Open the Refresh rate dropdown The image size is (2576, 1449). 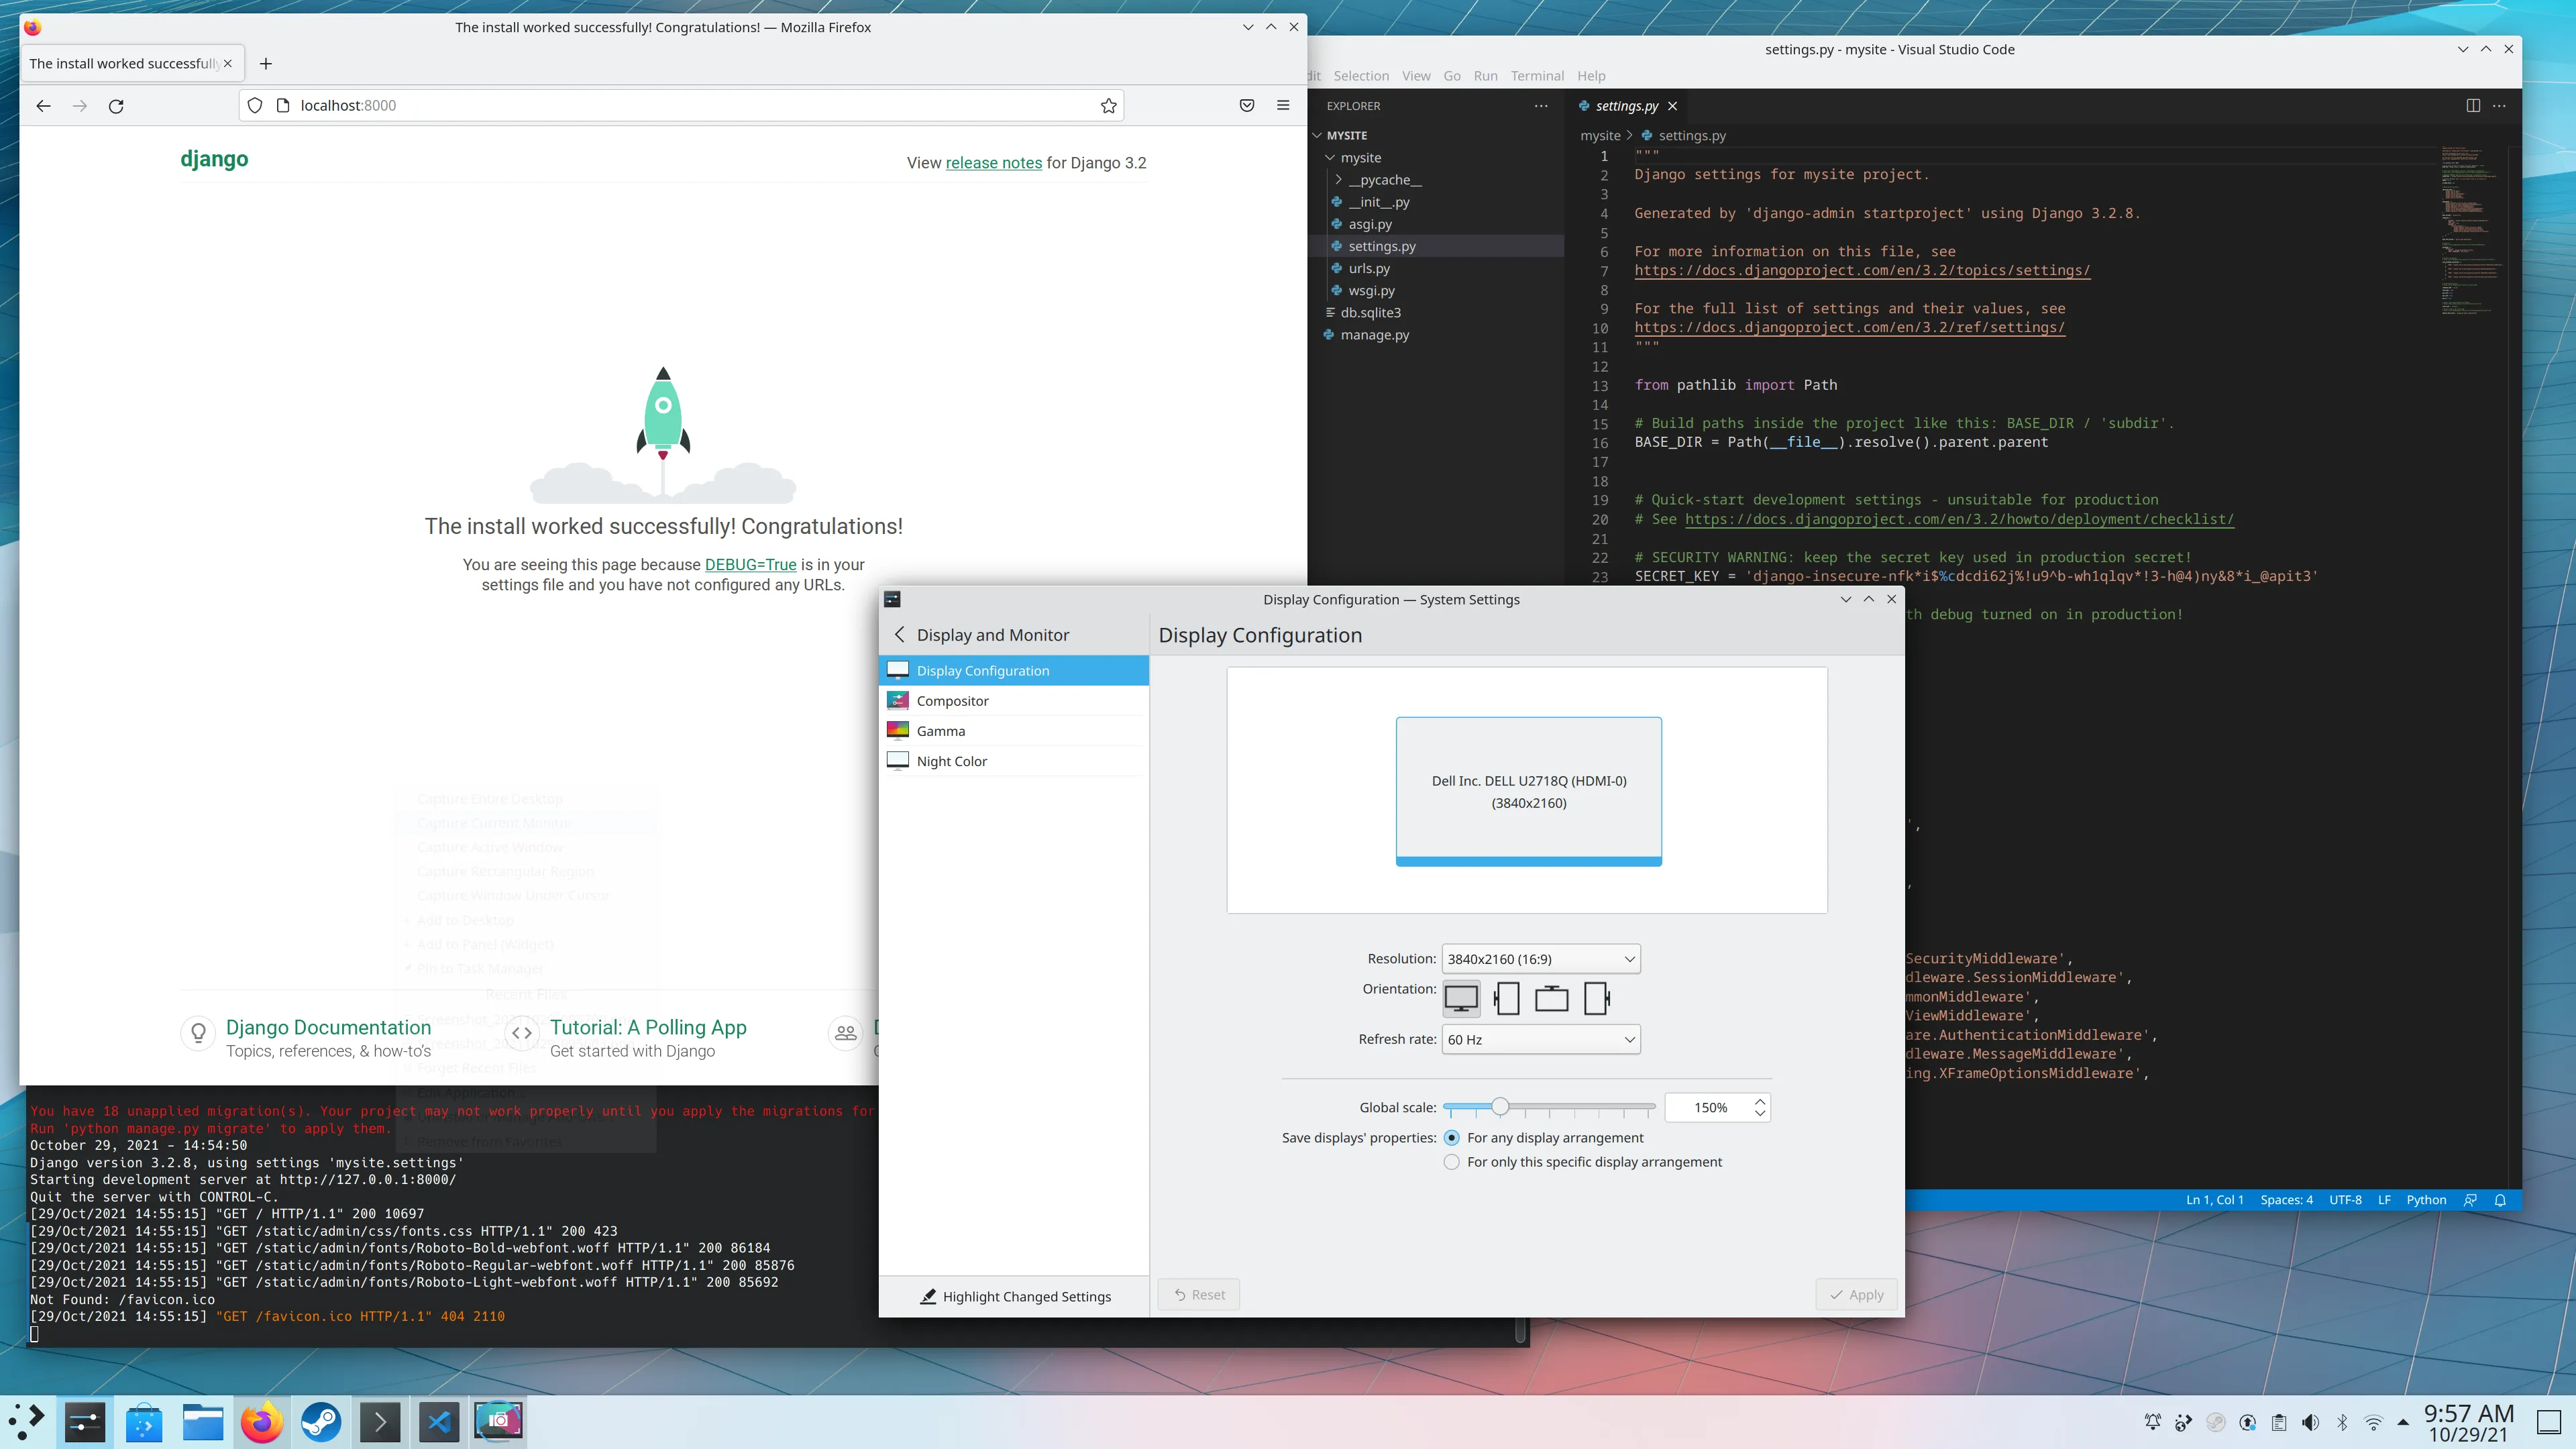pyautogui.click(x=1541, y=1039)
